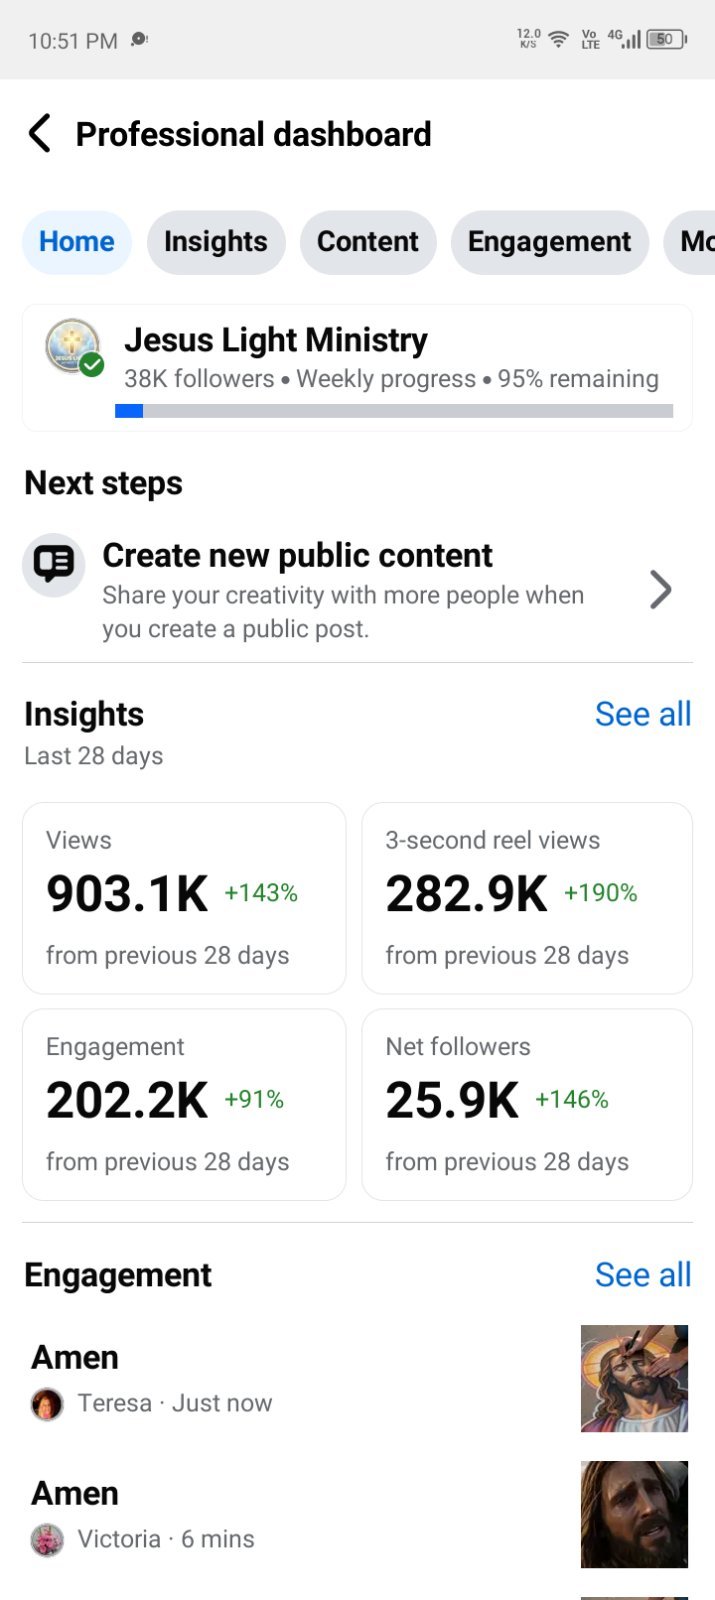Open Victoria's Amen comment post thumbnail

click(634, 1514)
